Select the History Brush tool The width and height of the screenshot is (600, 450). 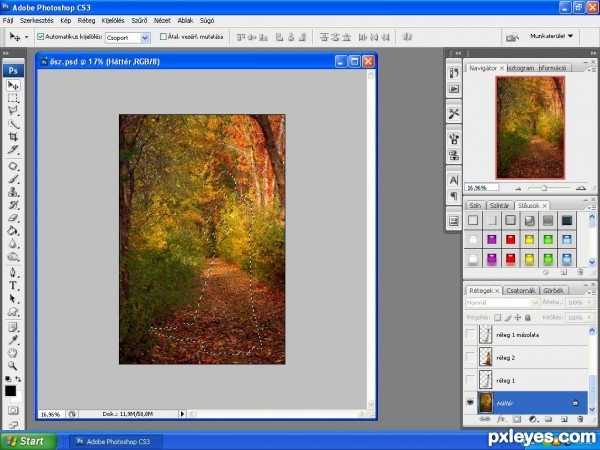pyautogui.click(x=13, y=205)
